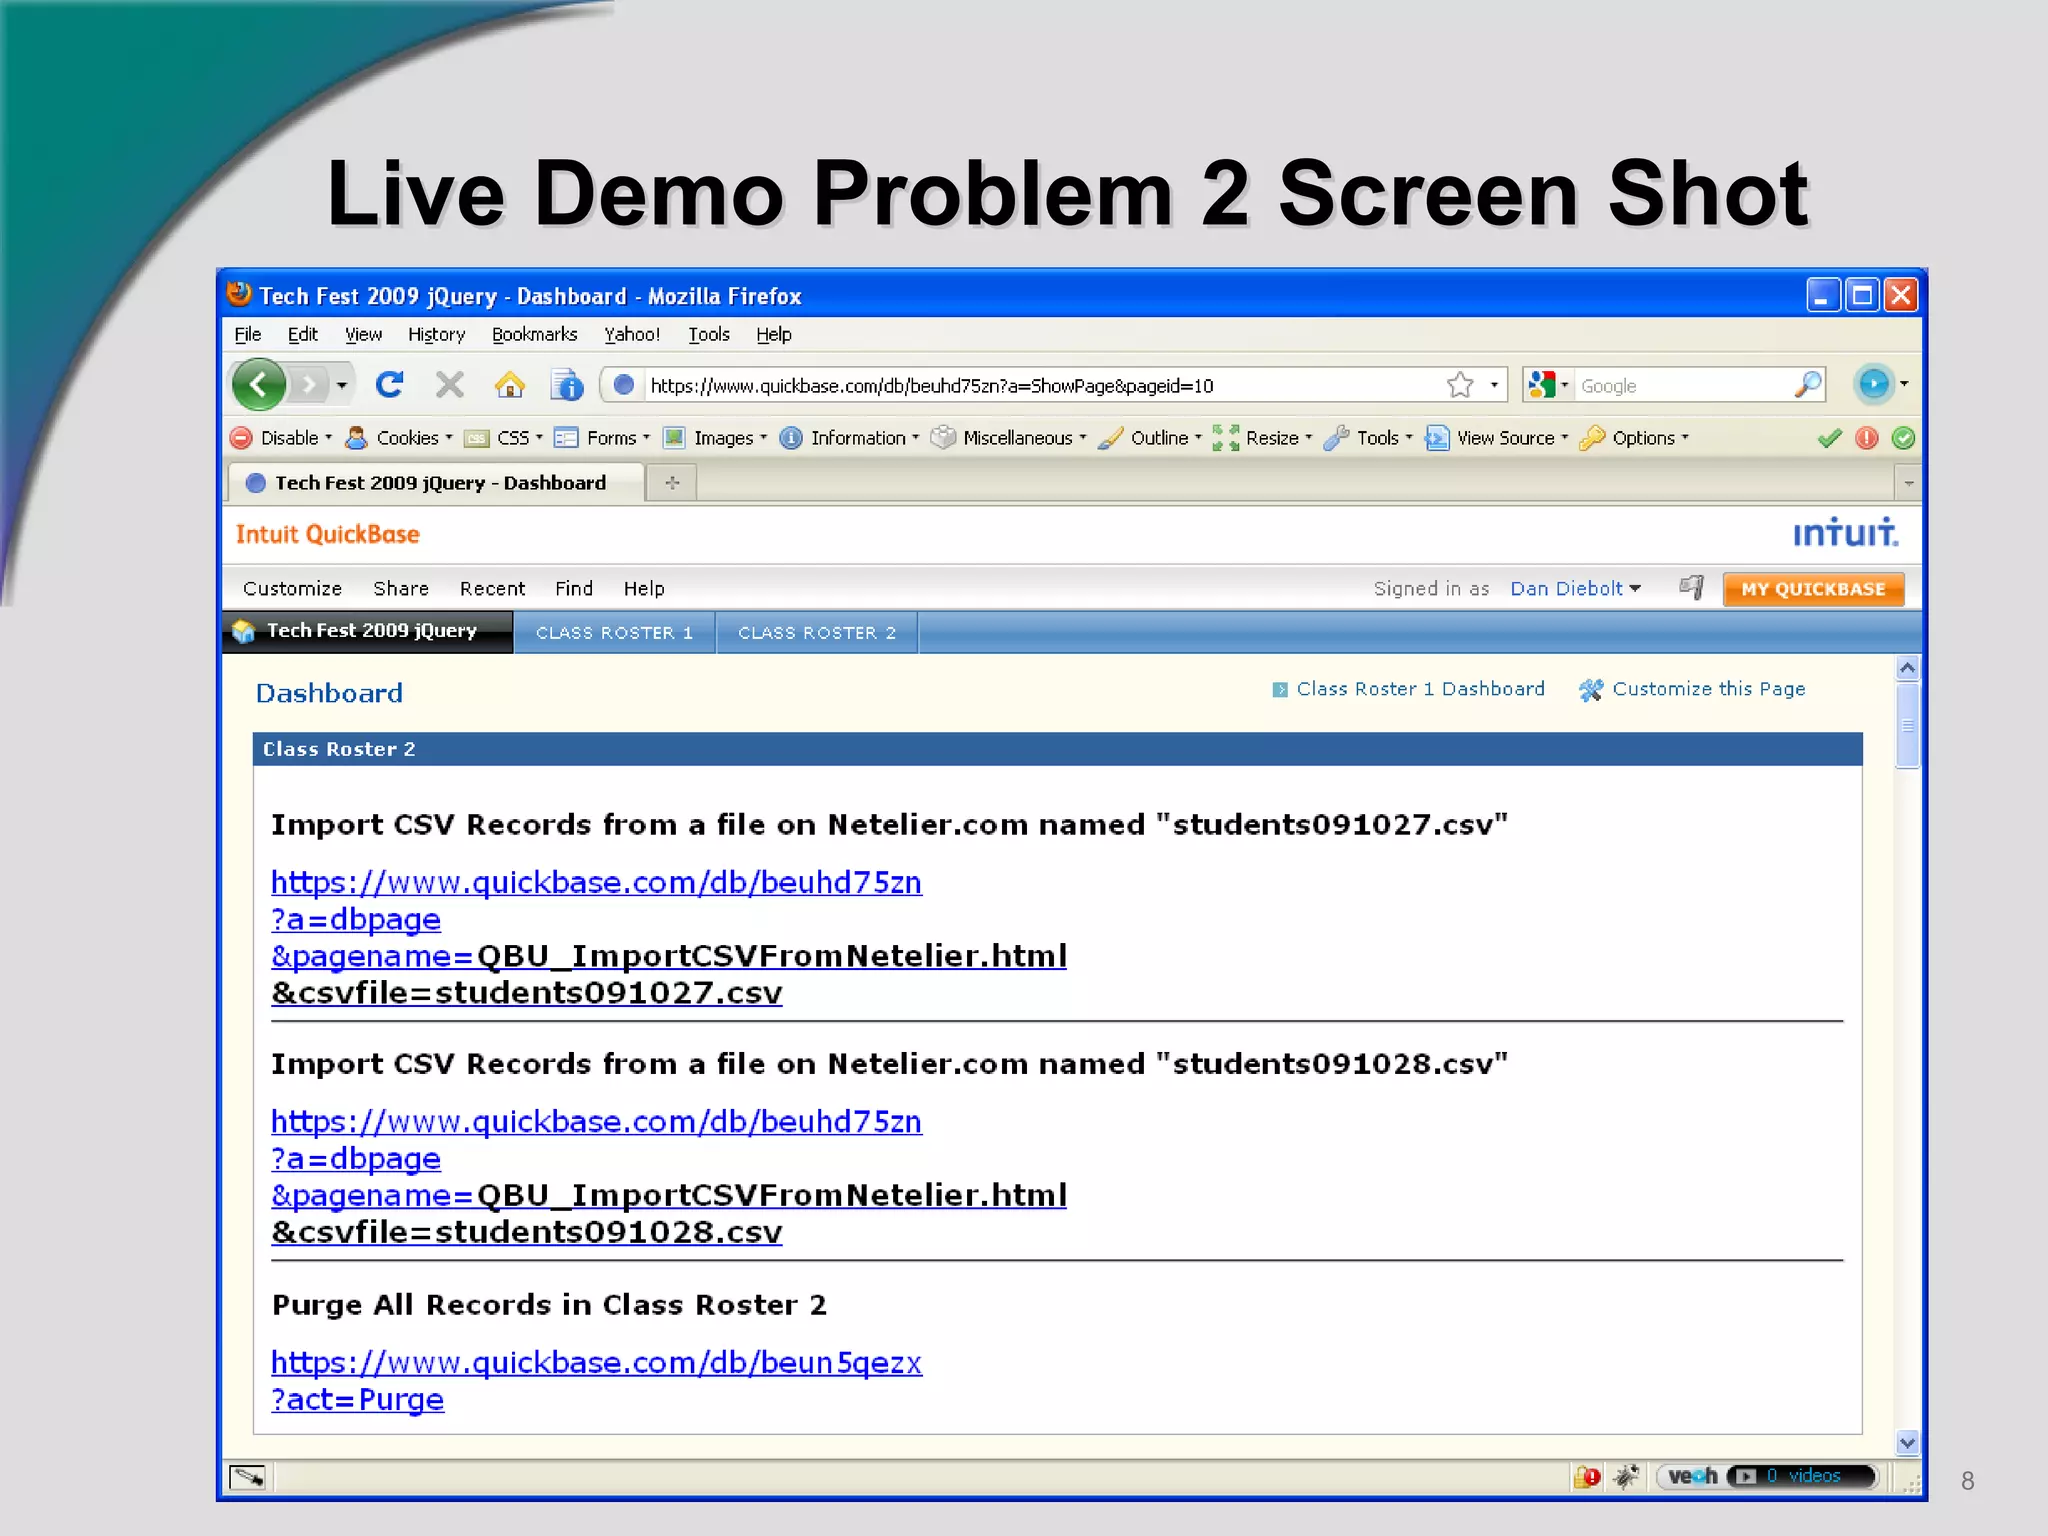2048x1536 pixels.
Task: Click the Veoh videos status bar widget
Action: (x=1767, y=1477)
